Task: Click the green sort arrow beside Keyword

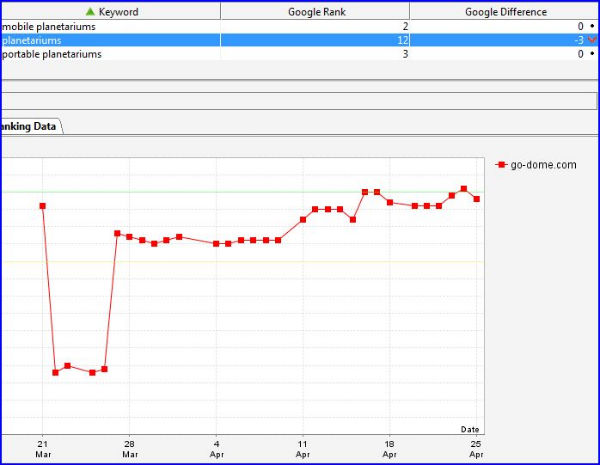Action: click(x=90, y=11)
